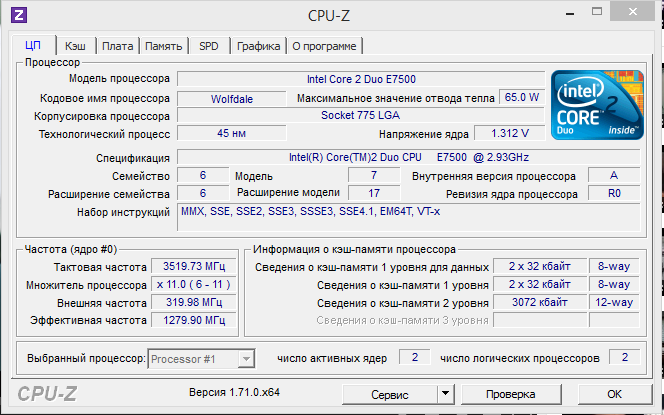The height and width of the screenshot is (415, 664).
Task: Click the Intel Core 2 Duo E7500 model field
Action: [361, 79]
